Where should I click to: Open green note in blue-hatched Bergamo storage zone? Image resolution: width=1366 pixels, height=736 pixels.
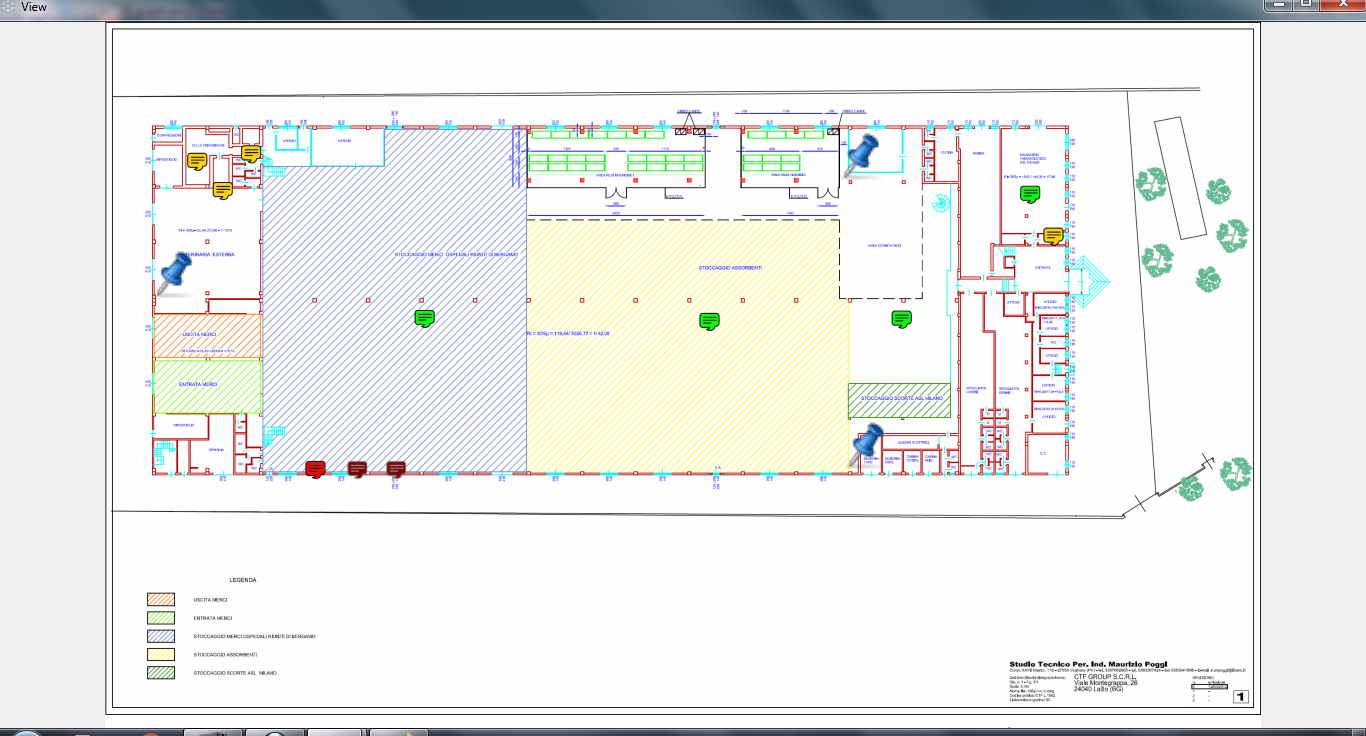(425, 319)
